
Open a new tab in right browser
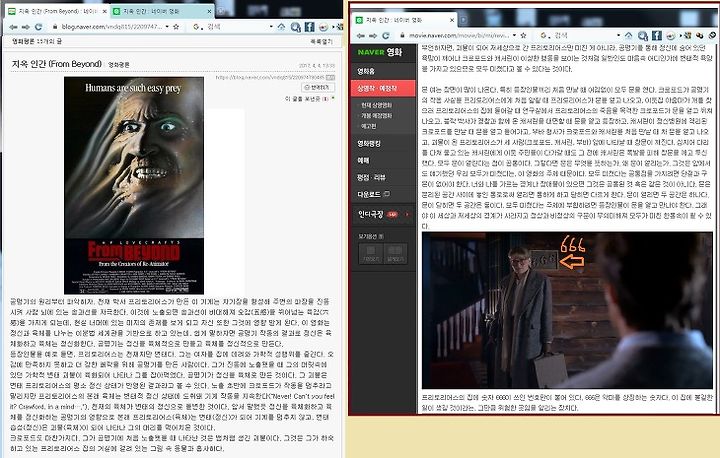click(463, 20)
